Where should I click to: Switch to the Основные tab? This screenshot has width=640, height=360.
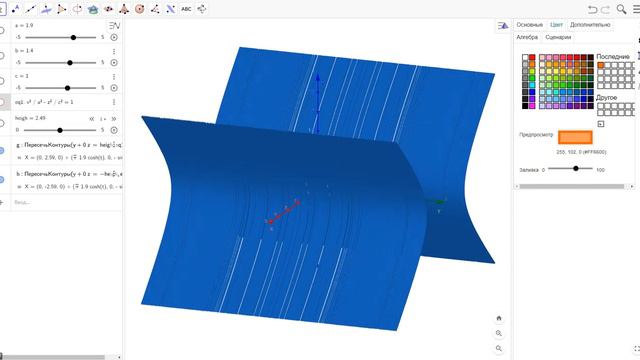pyautogui.click(x=529, y=25)
